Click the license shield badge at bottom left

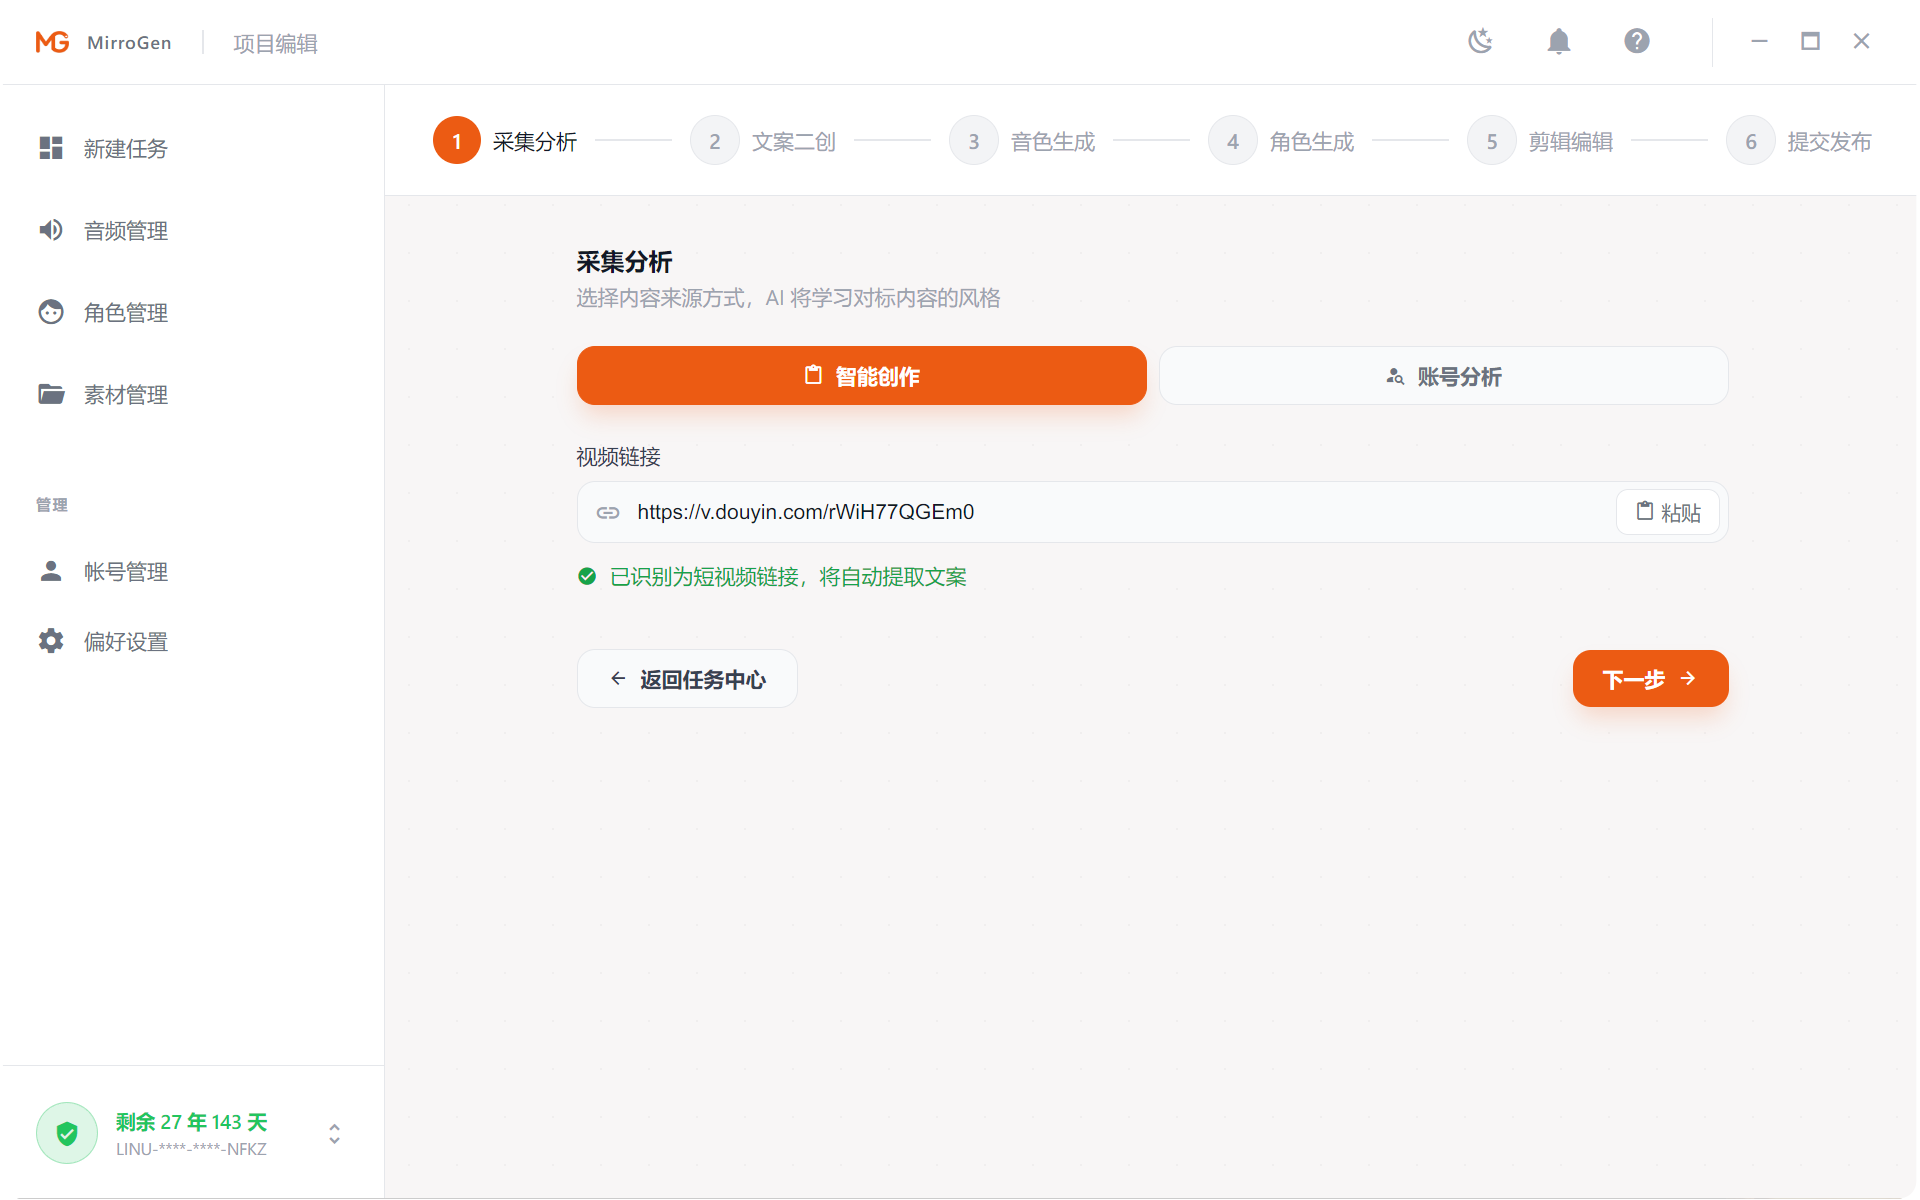click(x=66, y=1132)
